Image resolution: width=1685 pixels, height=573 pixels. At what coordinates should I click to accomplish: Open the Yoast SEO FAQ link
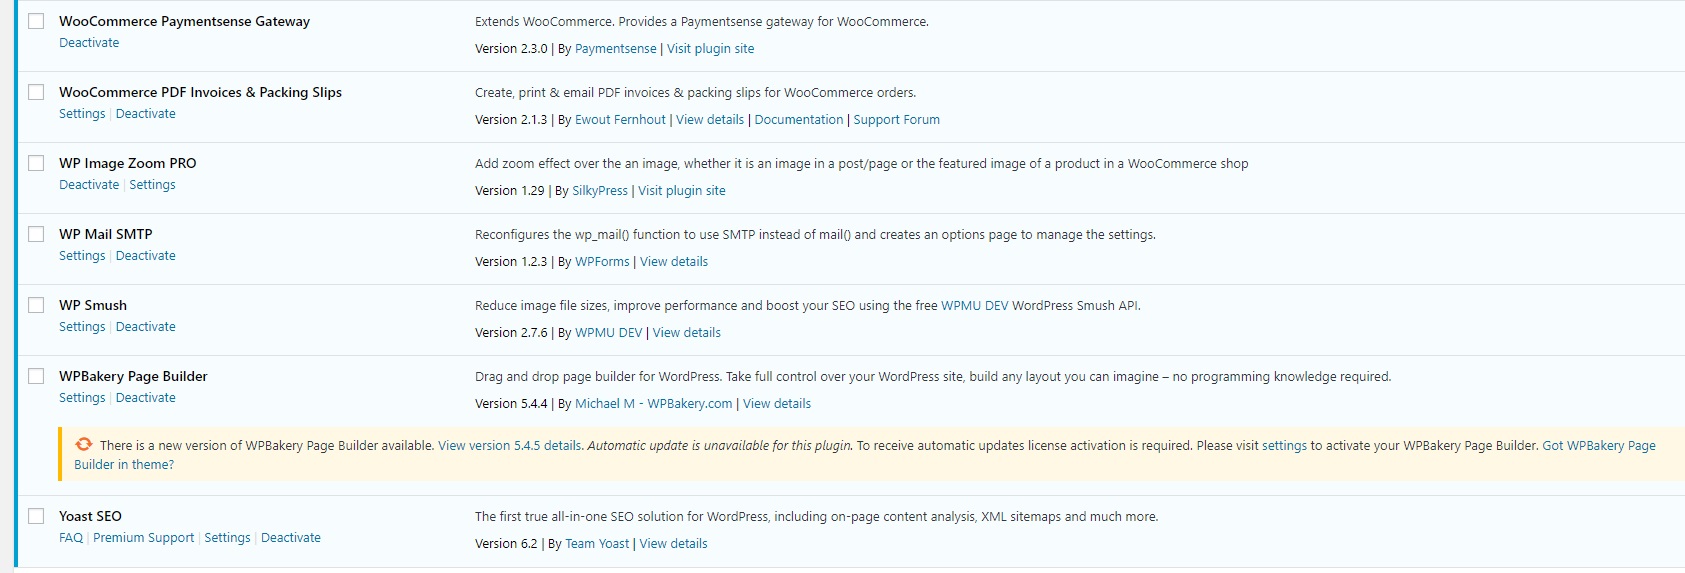tap(71, 538)
